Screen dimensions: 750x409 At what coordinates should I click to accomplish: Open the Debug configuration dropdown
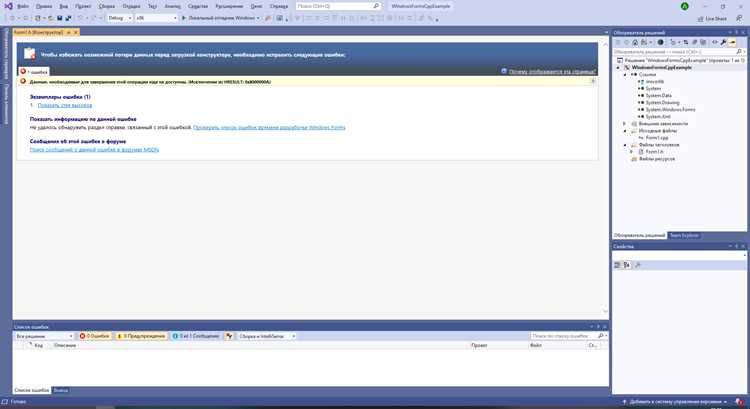pyautogui.click(x=120, y=18)
